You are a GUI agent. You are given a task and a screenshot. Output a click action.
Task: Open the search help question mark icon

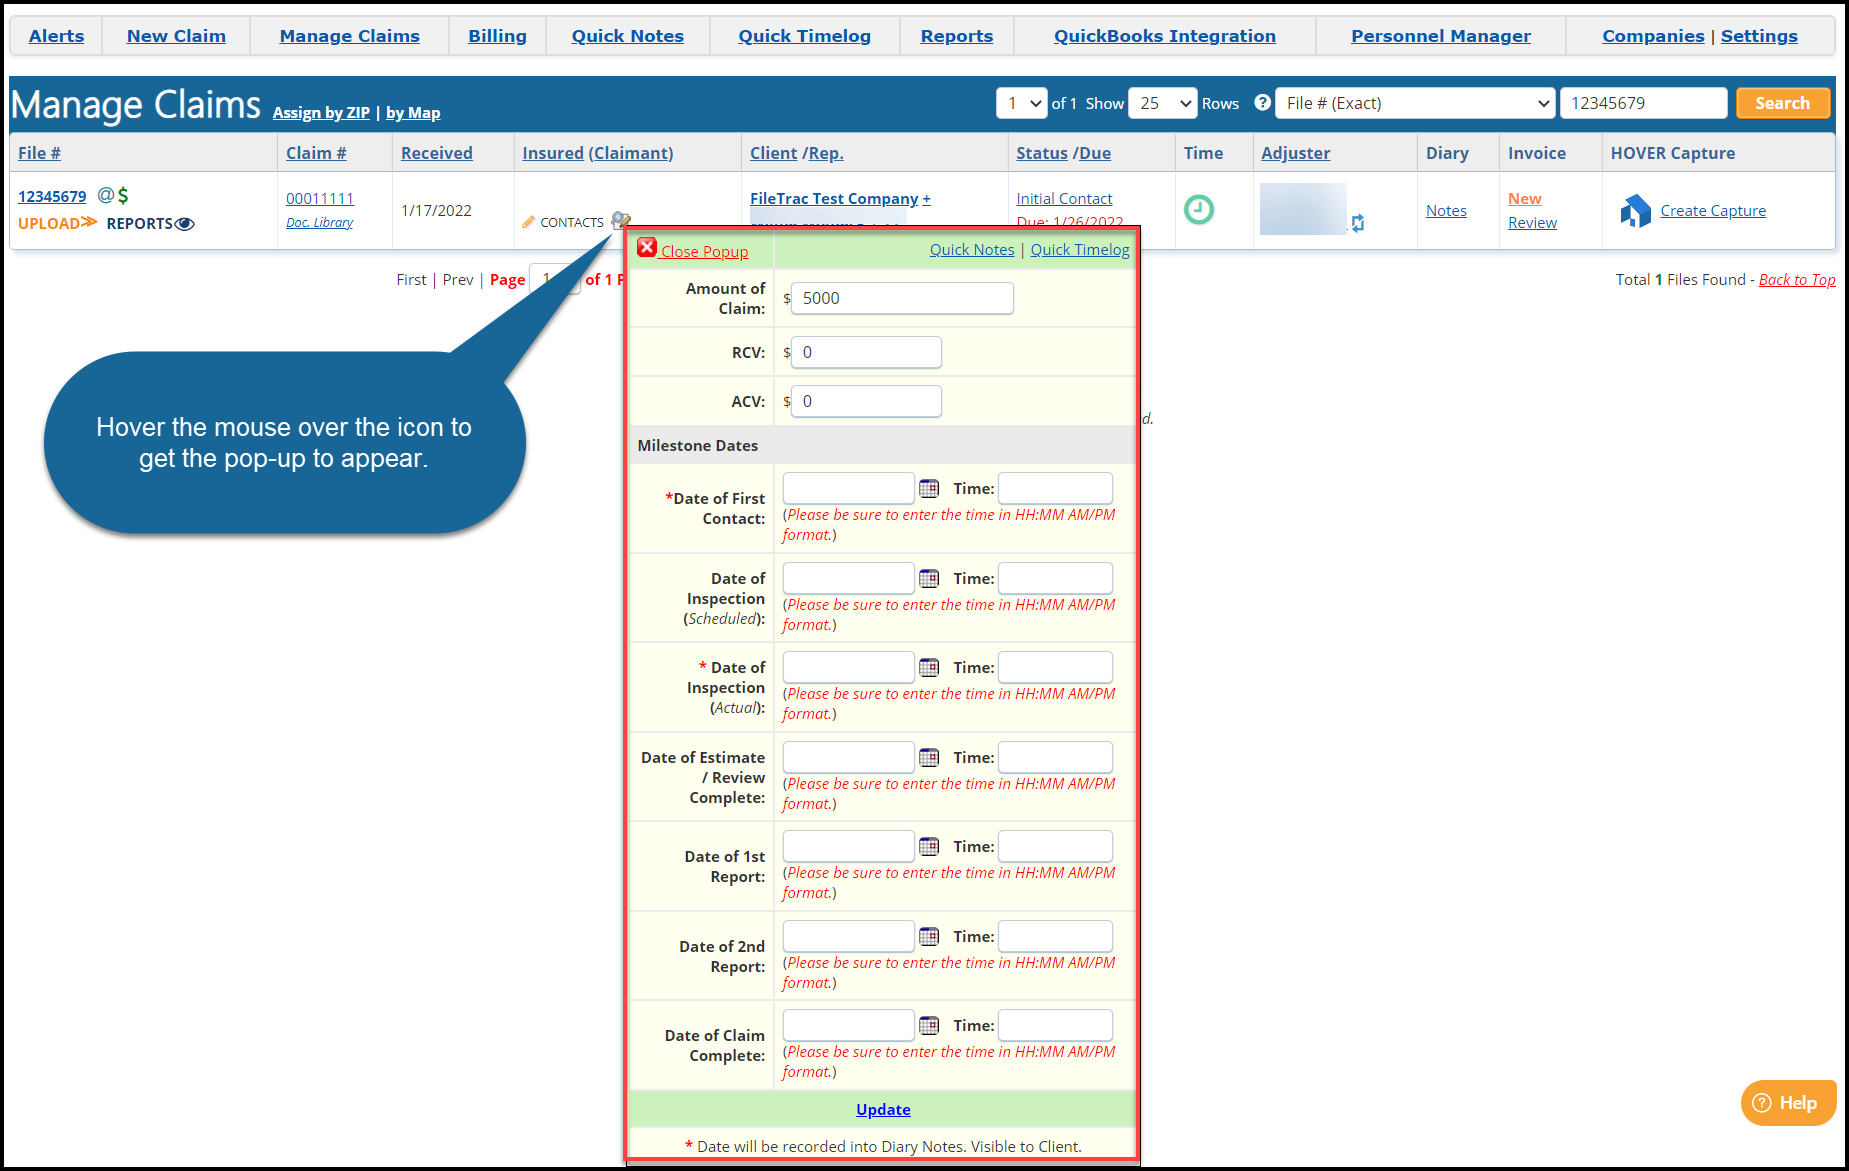[x=1262, y=102]
